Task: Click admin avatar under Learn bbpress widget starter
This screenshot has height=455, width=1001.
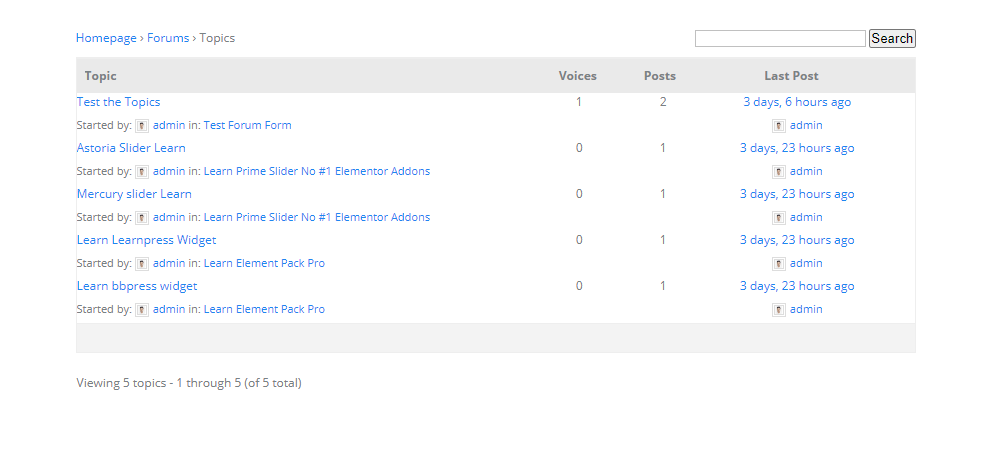Action: click(142, 310)
